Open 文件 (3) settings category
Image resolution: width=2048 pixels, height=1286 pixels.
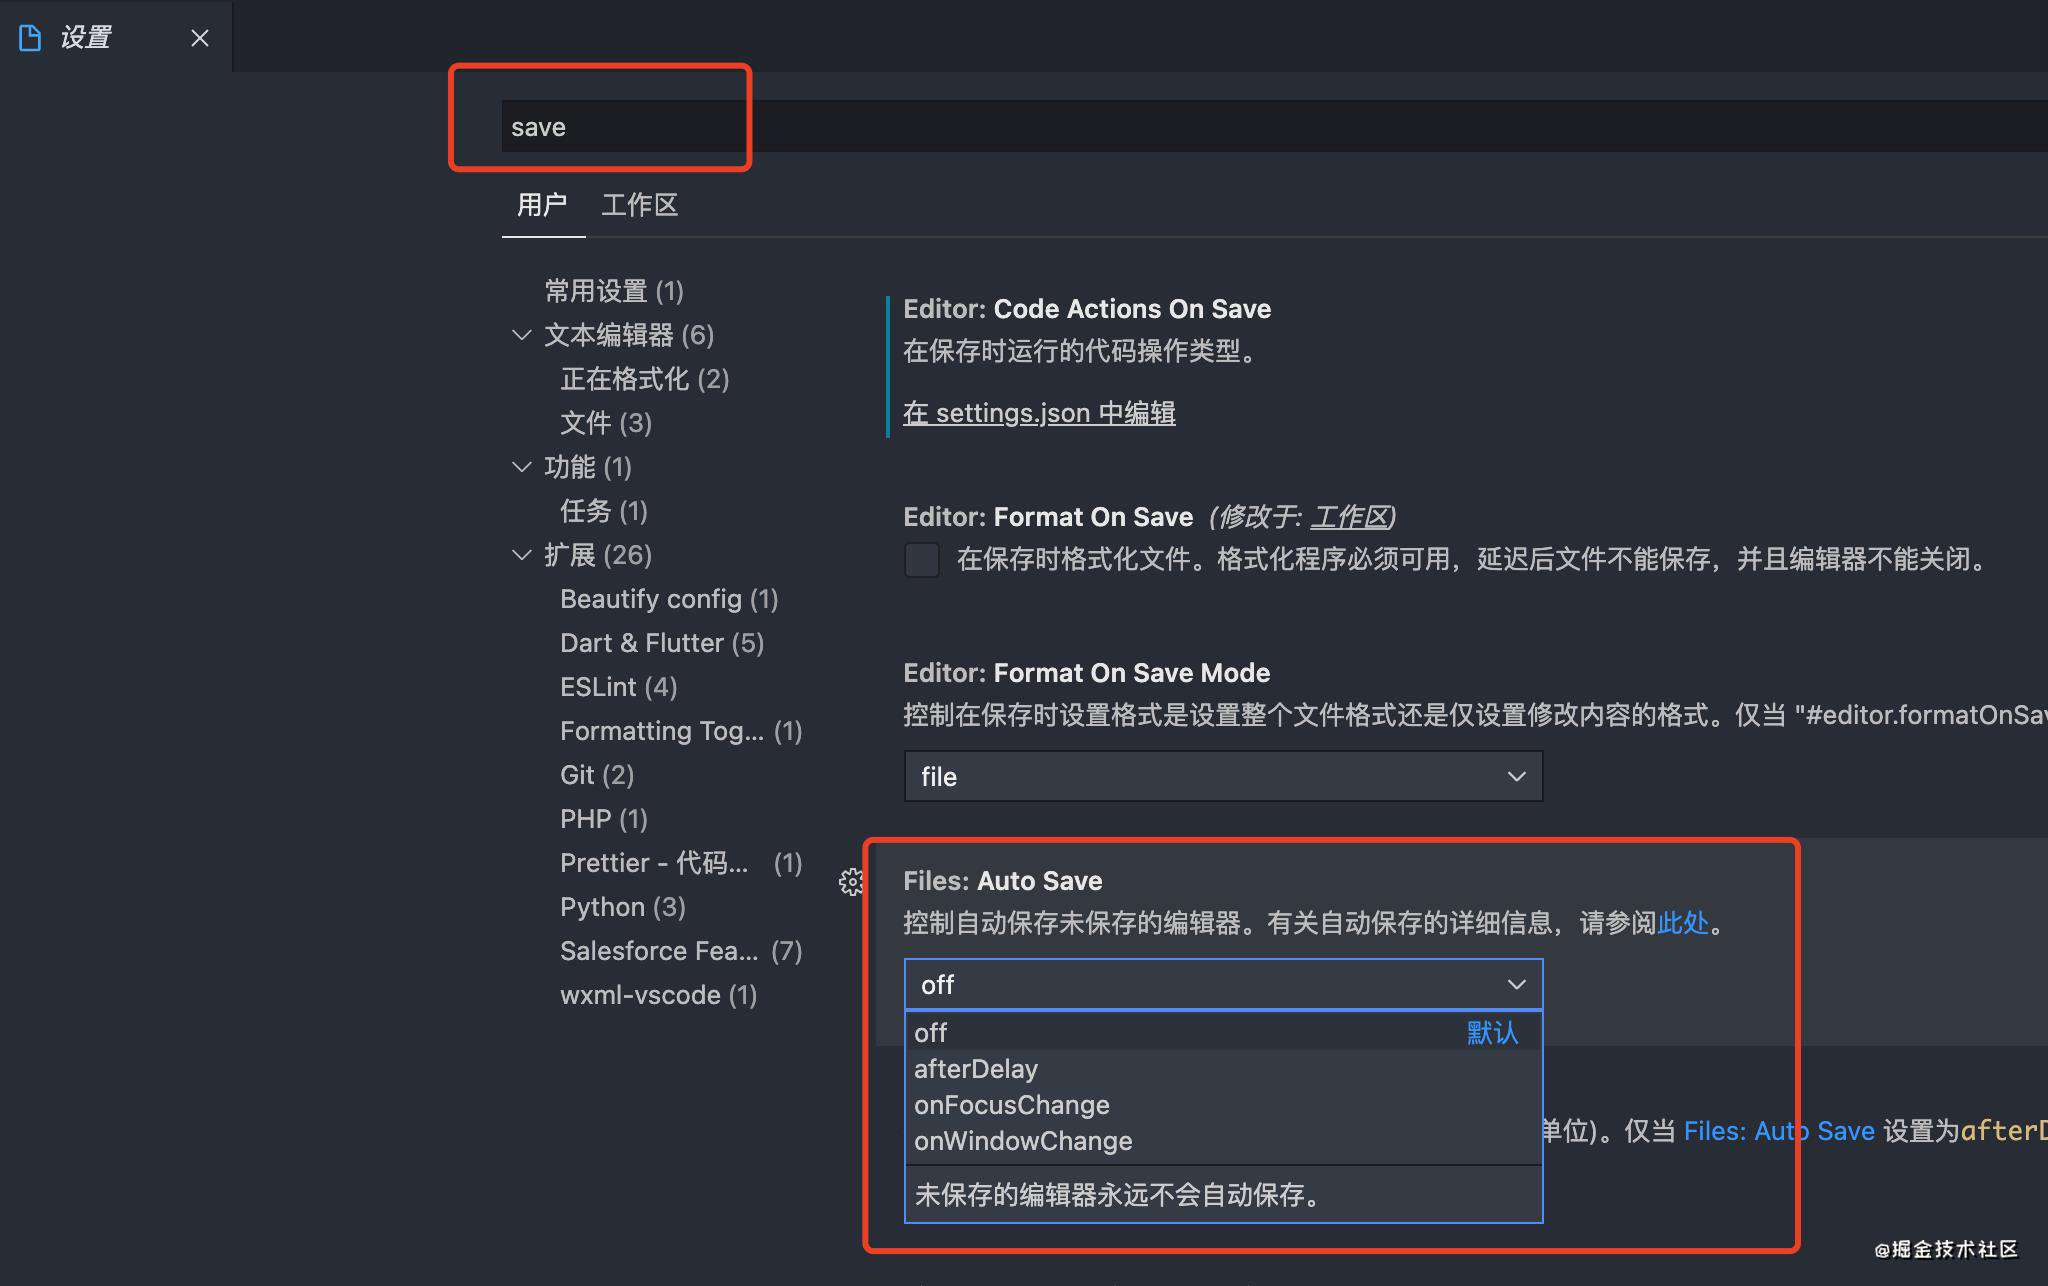[606, 423]
